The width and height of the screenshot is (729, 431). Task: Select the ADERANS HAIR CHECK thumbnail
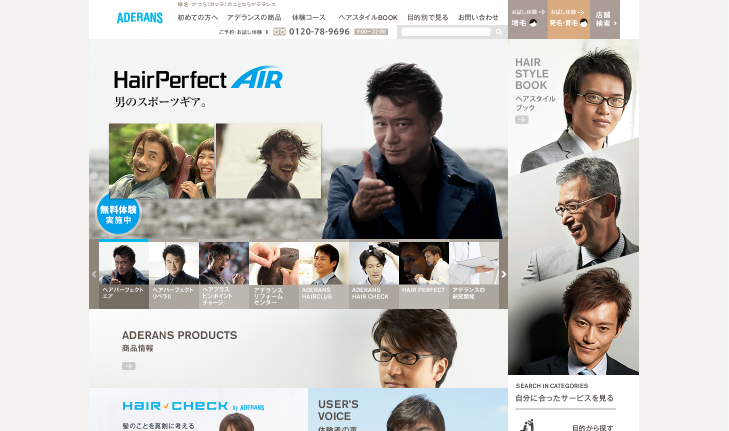click(374, 274)
